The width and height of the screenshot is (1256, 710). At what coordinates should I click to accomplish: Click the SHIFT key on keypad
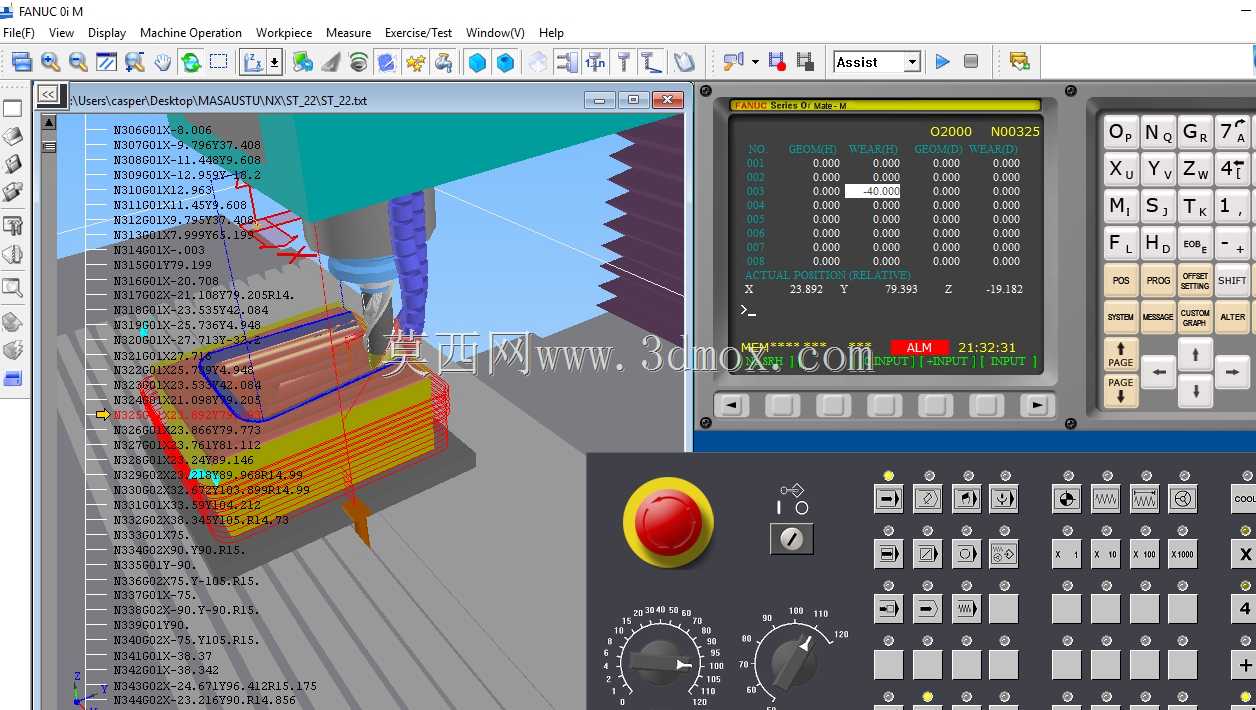[1232, 281]
